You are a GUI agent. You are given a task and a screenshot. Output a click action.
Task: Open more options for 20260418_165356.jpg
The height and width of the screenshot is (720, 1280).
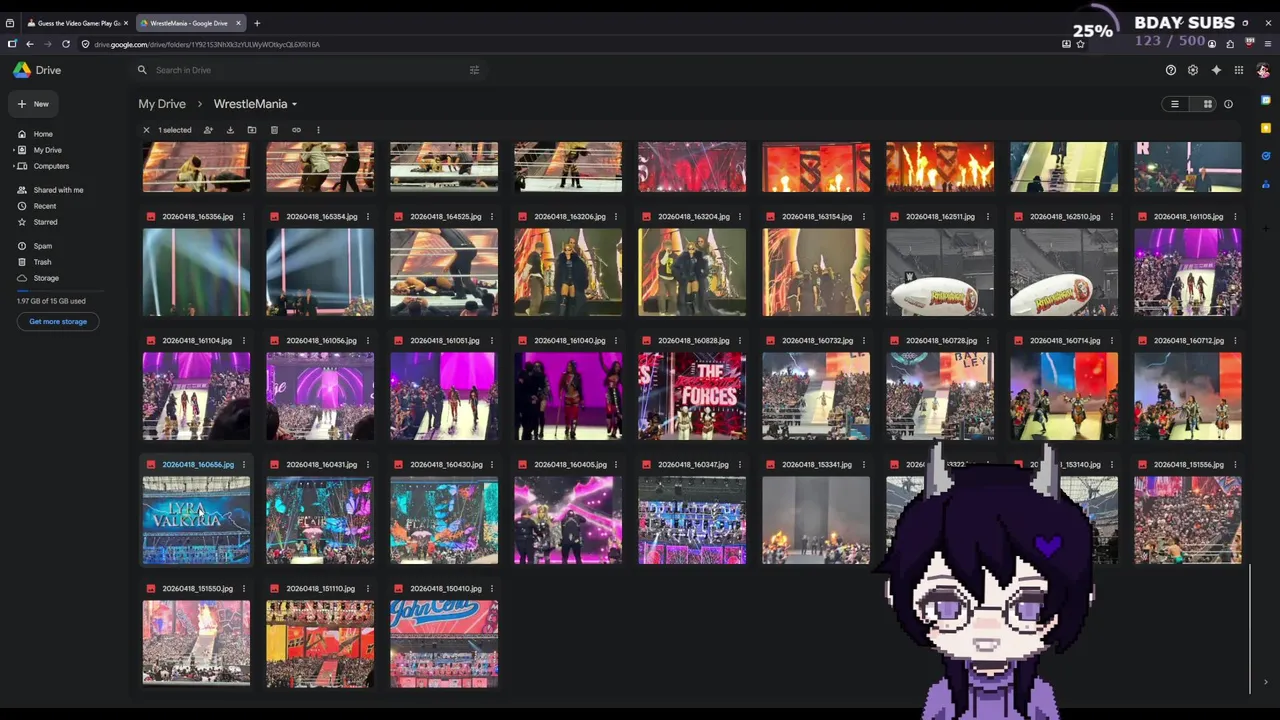click(x=243, y=217)
